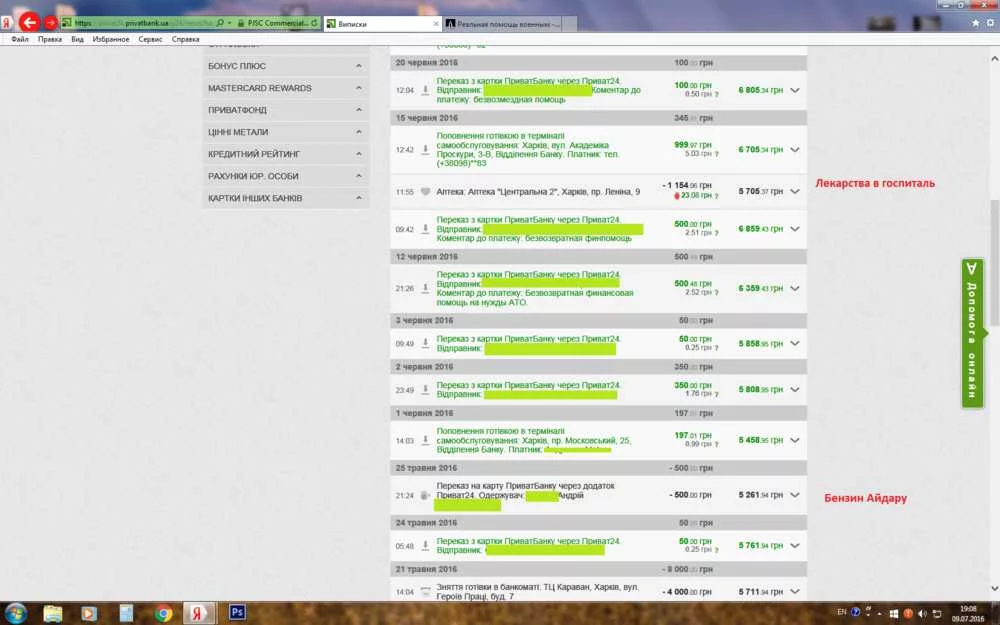Open the Файл menu
The width and height of the screenshot is (1000, 625).
(x=20, y=40)
